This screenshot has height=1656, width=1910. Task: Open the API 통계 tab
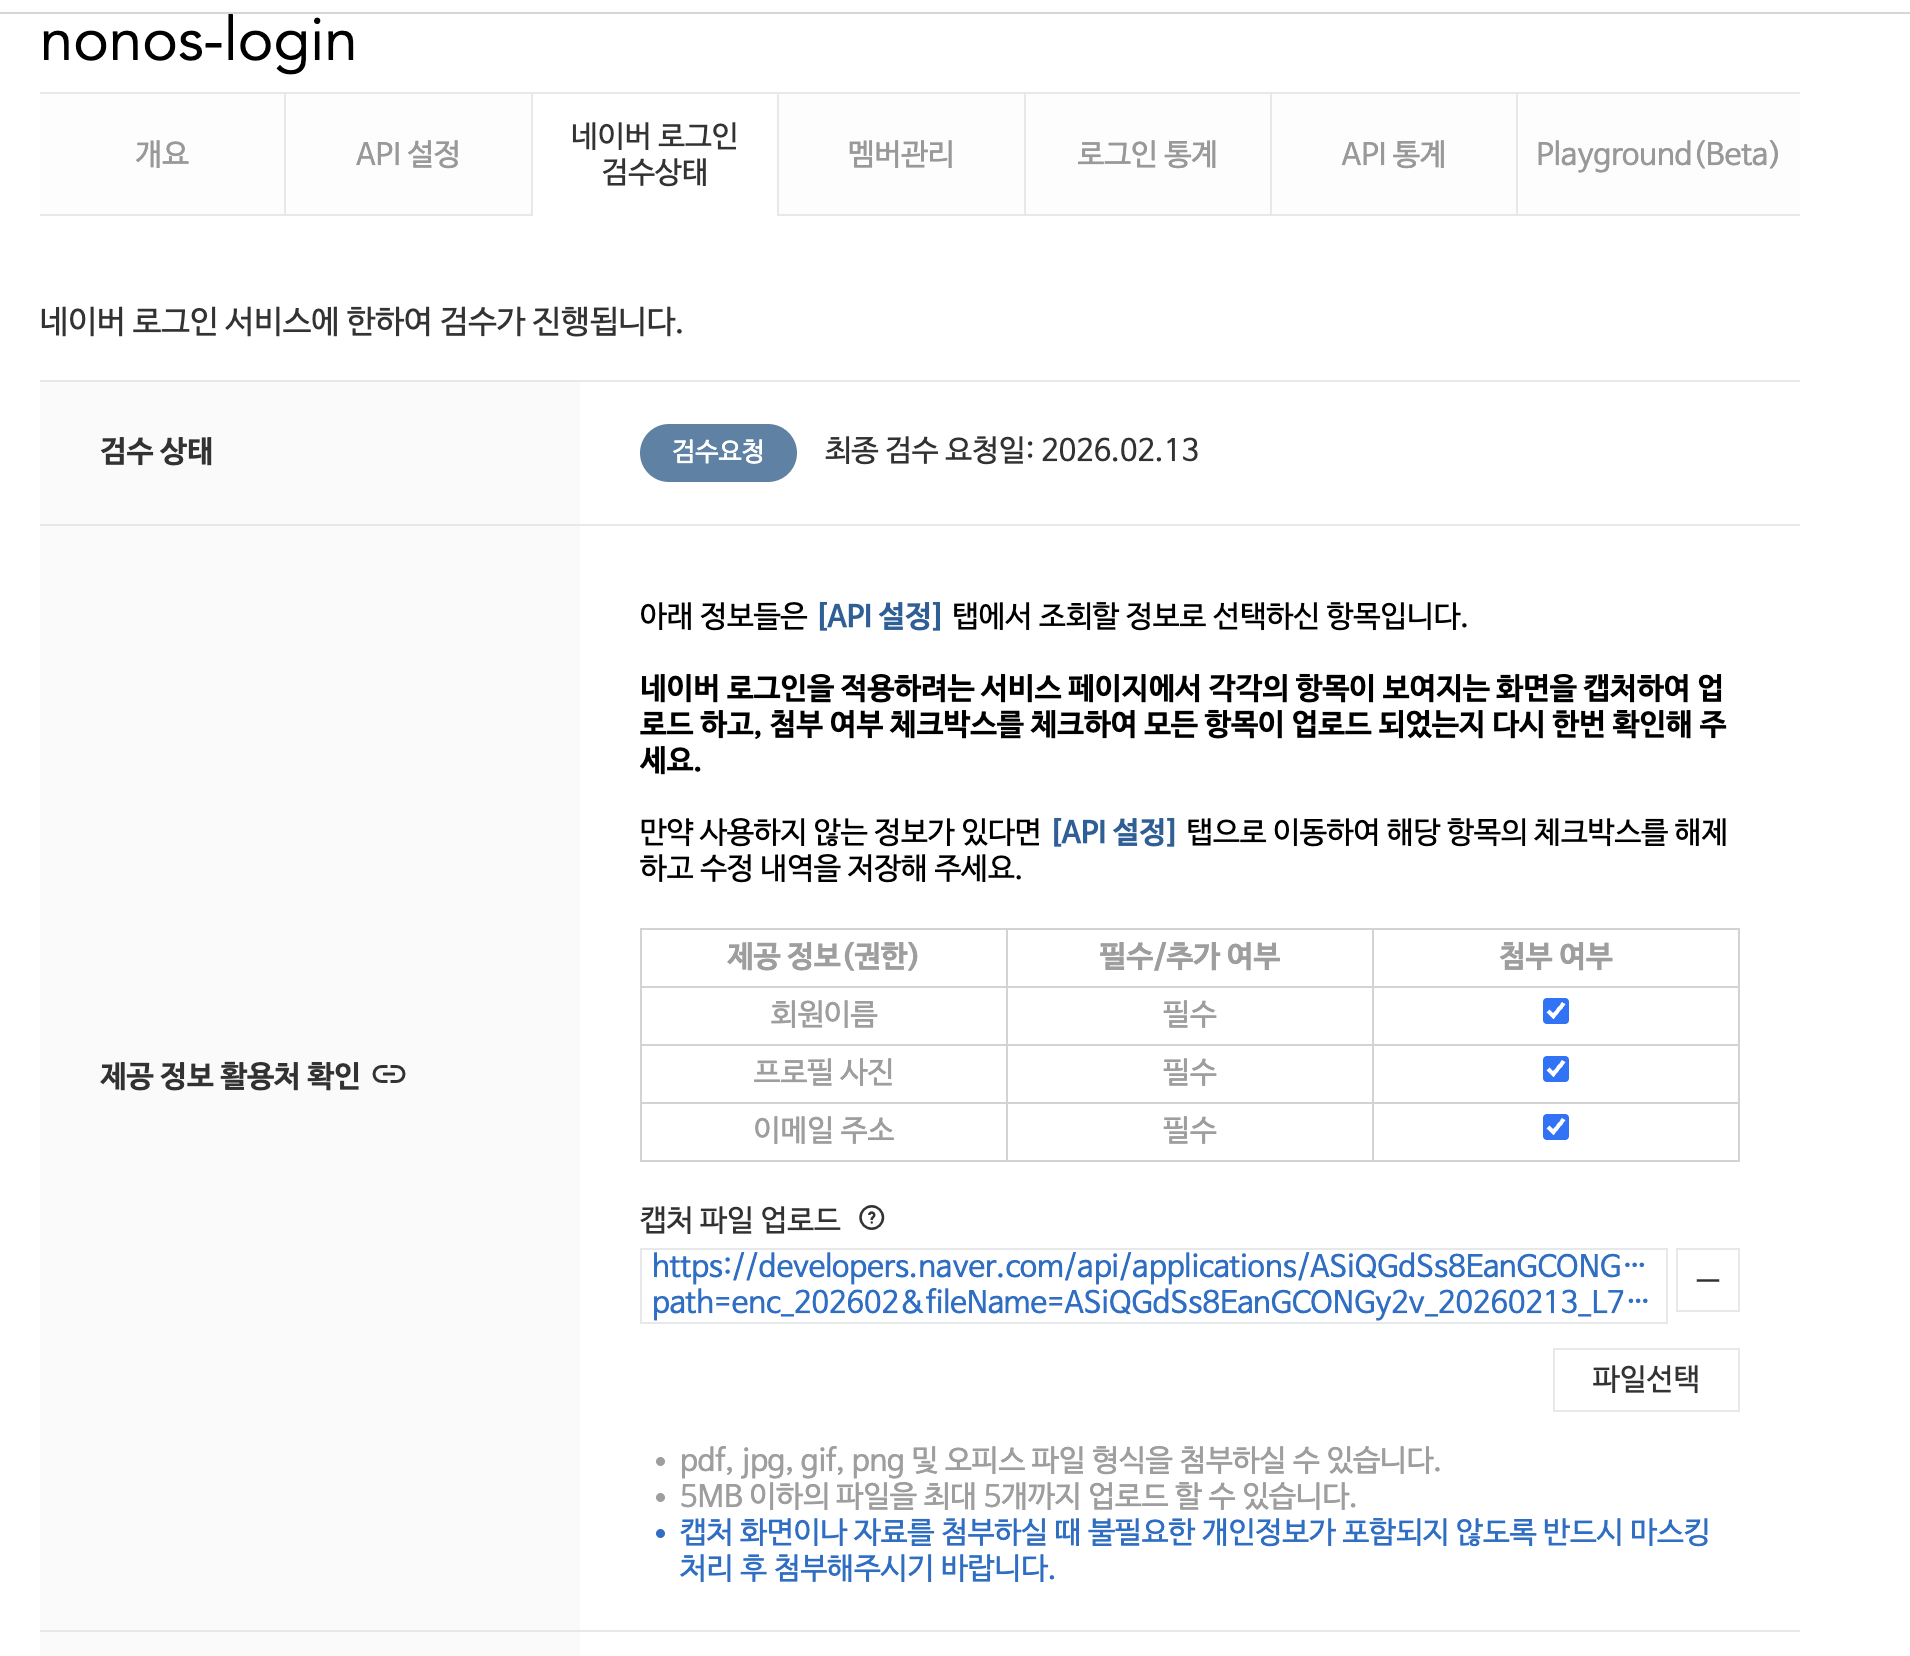click(x=1394, y=154)
